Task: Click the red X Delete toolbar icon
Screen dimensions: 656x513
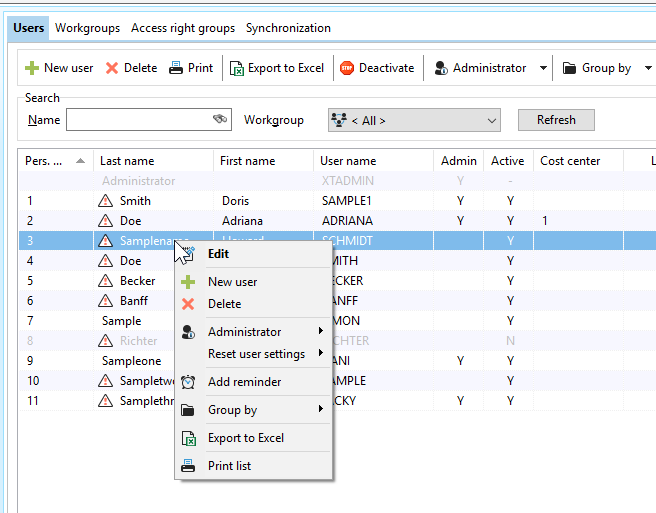Action: pyautogui.click(x=112, y=68)
